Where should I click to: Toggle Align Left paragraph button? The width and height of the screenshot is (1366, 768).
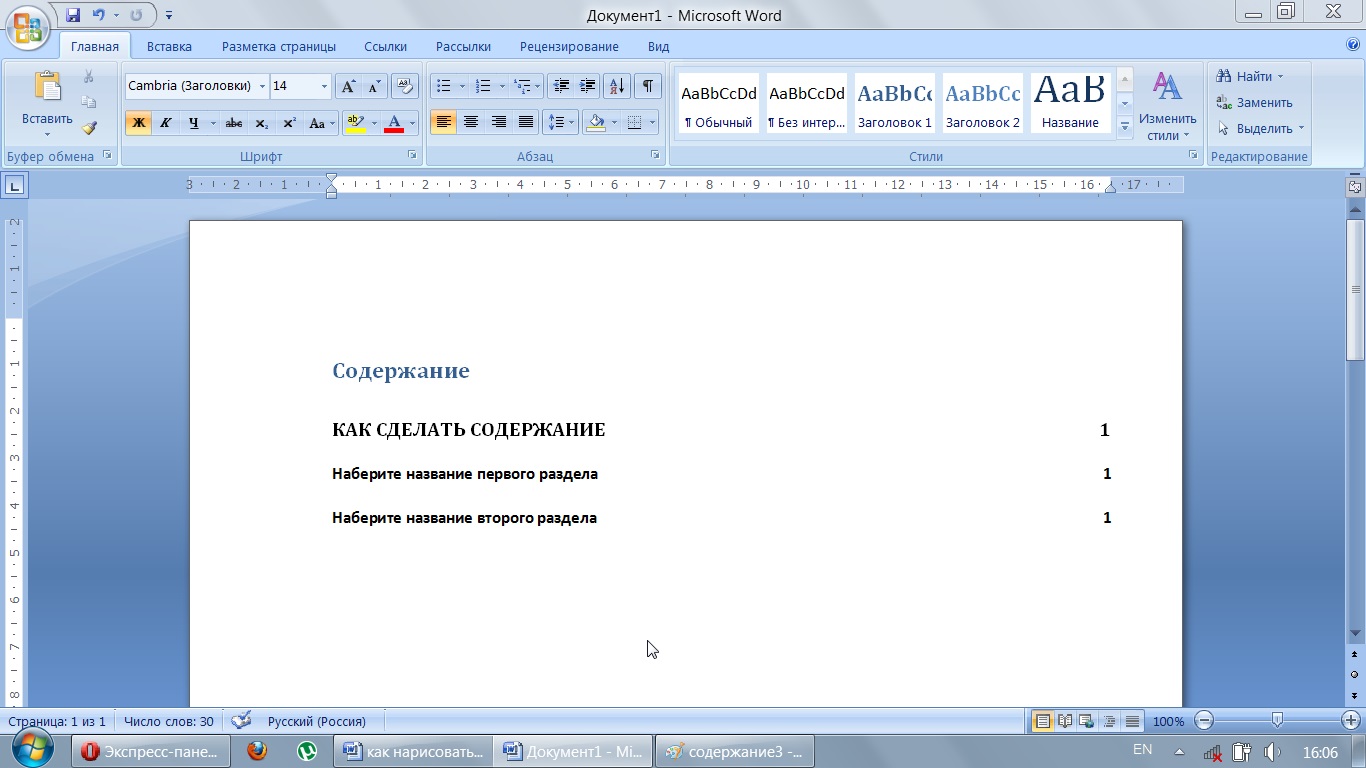(x=443, y=123)
